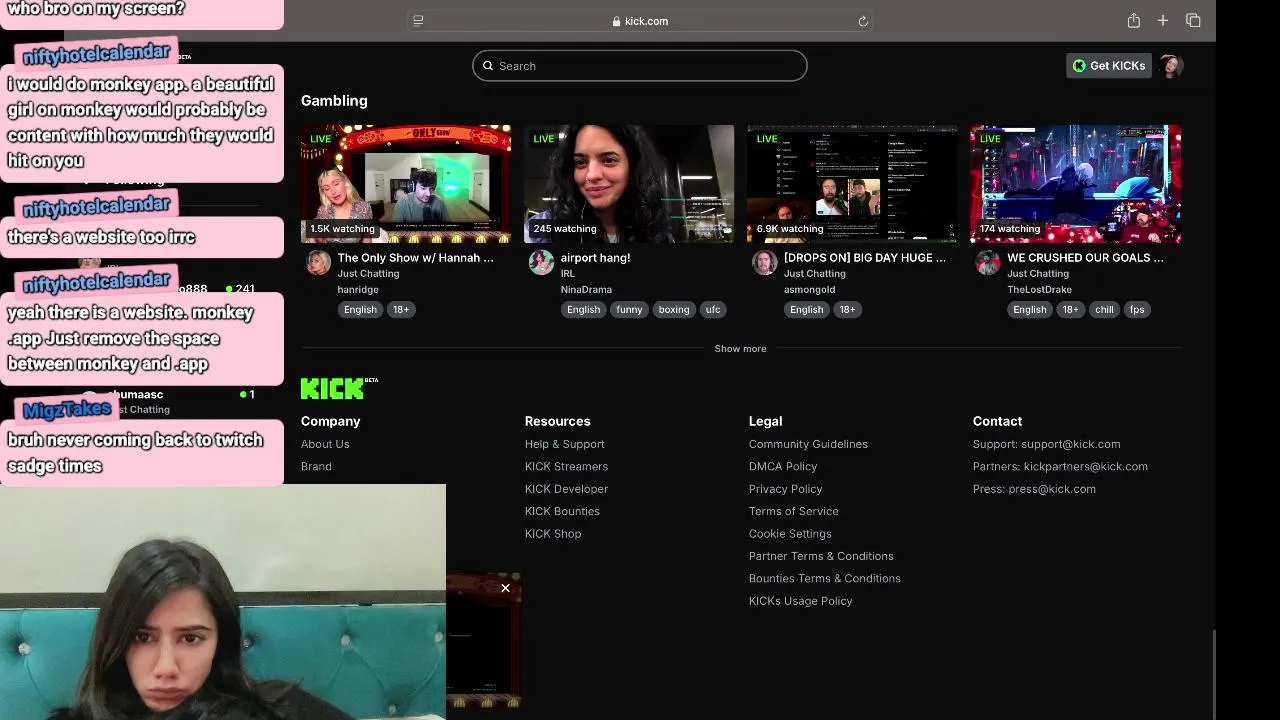Open the page settings icon left of address bar
The image size is (1280, 720).
[x=418, y=21]
